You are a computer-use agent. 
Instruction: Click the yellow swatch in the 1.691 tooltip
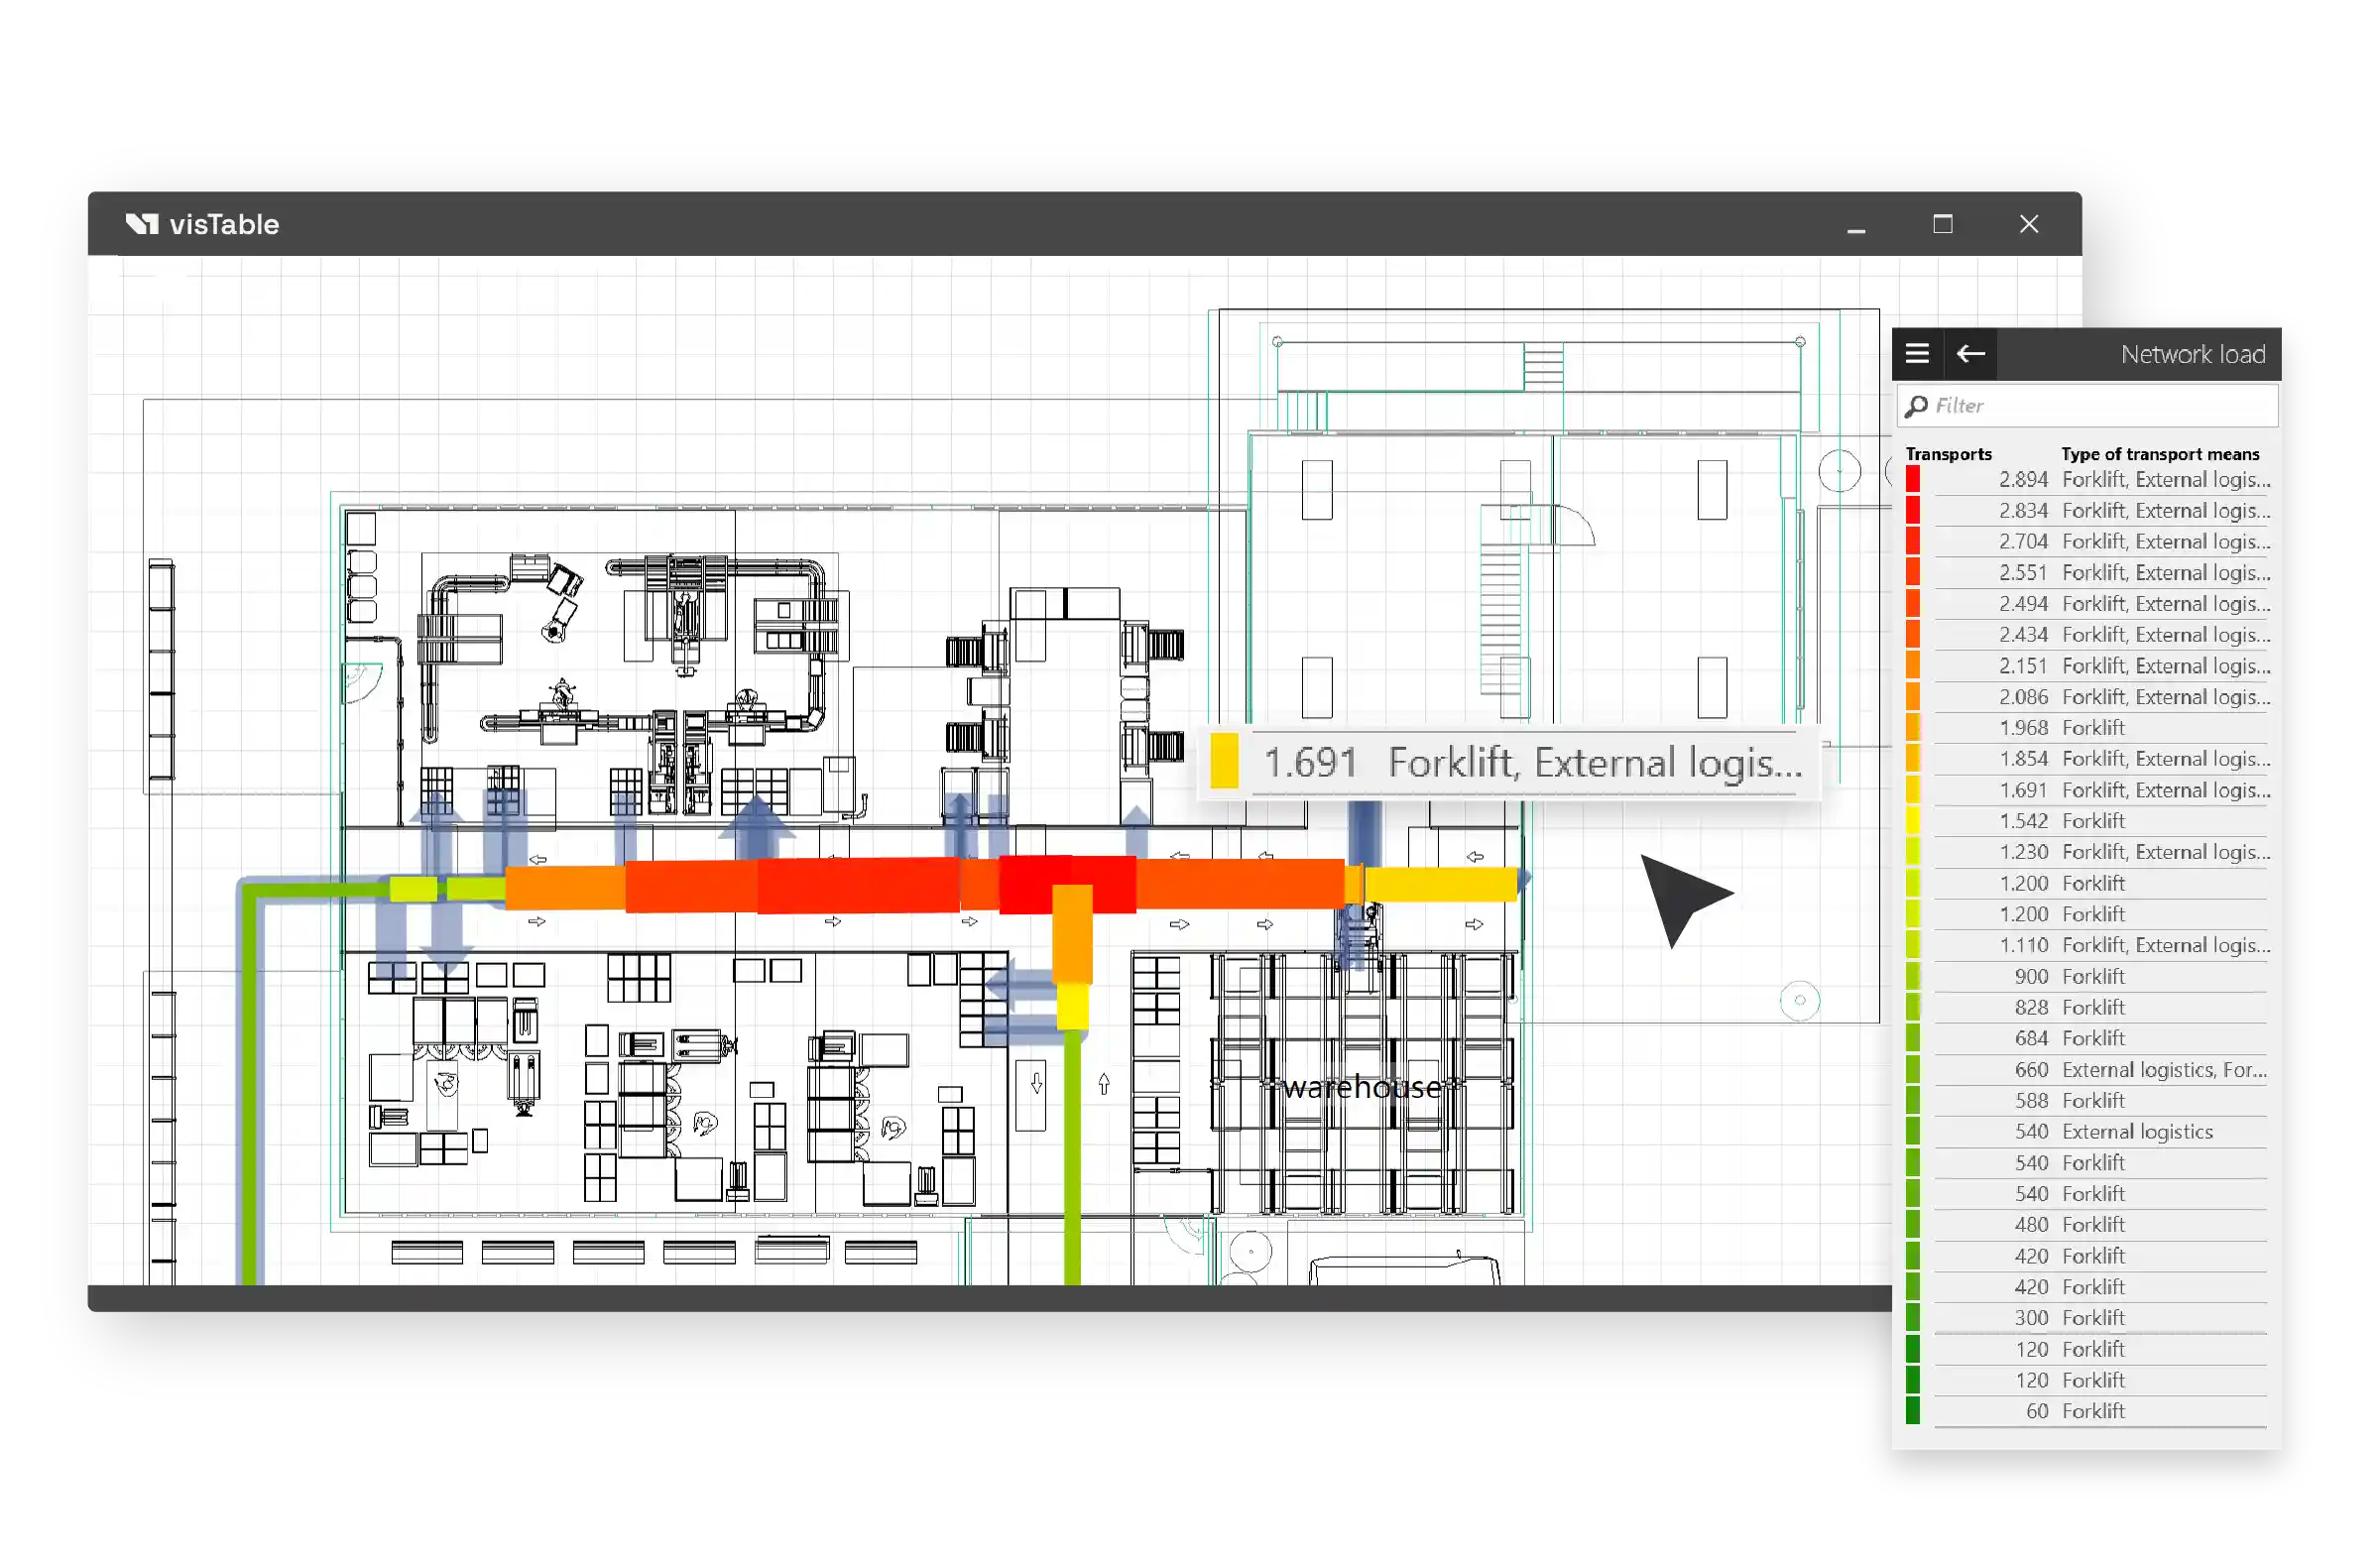1224,762
